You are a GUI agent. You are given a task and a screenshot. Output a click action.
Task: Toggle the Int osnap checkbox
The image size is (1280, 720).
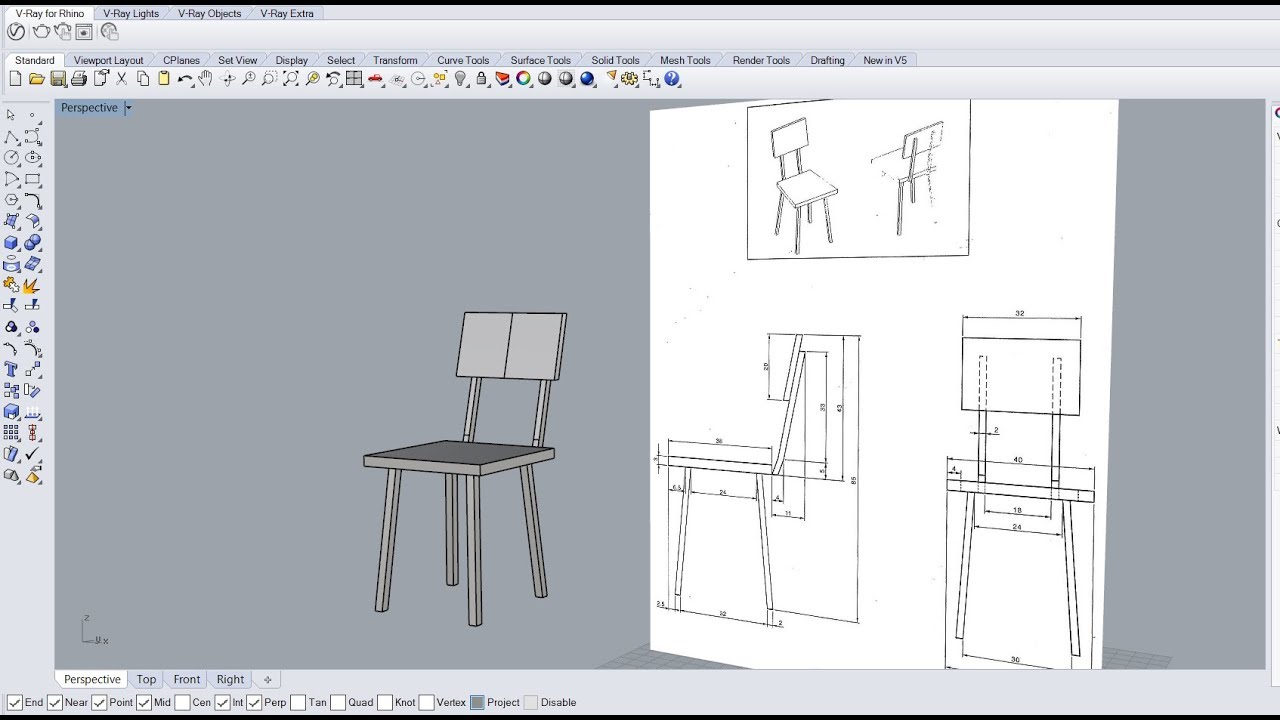click(222, 702)
